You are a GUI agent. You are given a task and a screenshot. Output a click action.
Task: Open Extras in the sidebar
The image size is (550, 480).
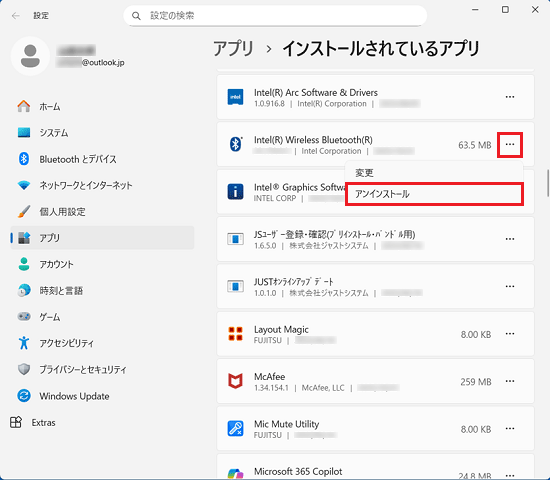33,422
